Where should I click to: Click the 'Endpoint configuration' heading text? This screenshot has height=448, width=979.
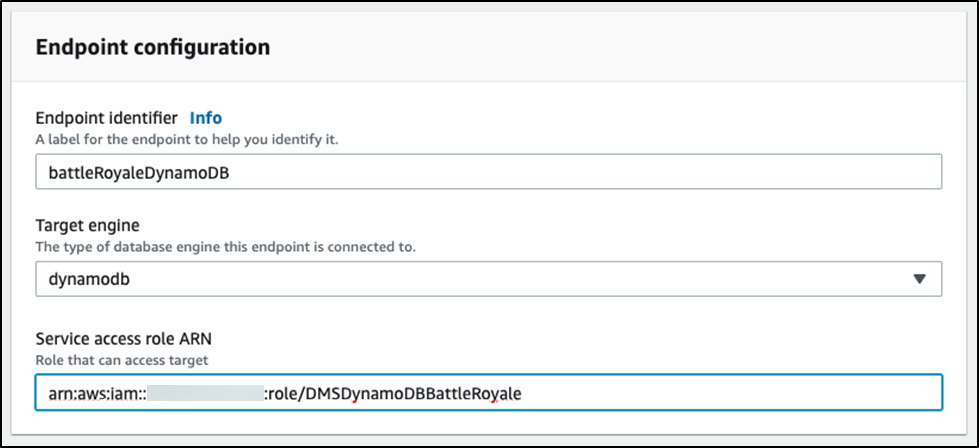point(153,47)
